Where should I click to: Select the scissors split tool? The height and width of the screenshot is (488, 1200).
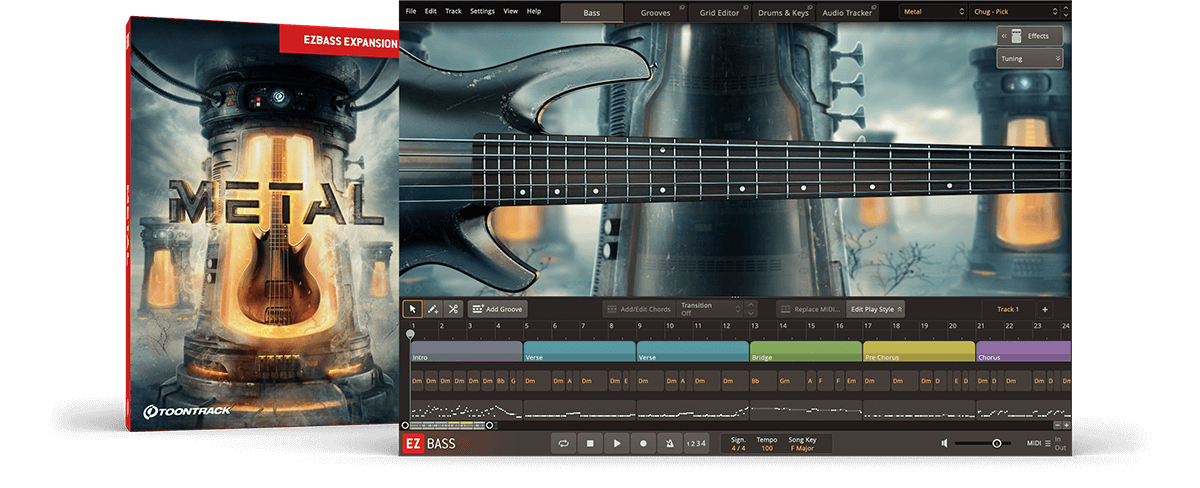(x=452, y=310)
